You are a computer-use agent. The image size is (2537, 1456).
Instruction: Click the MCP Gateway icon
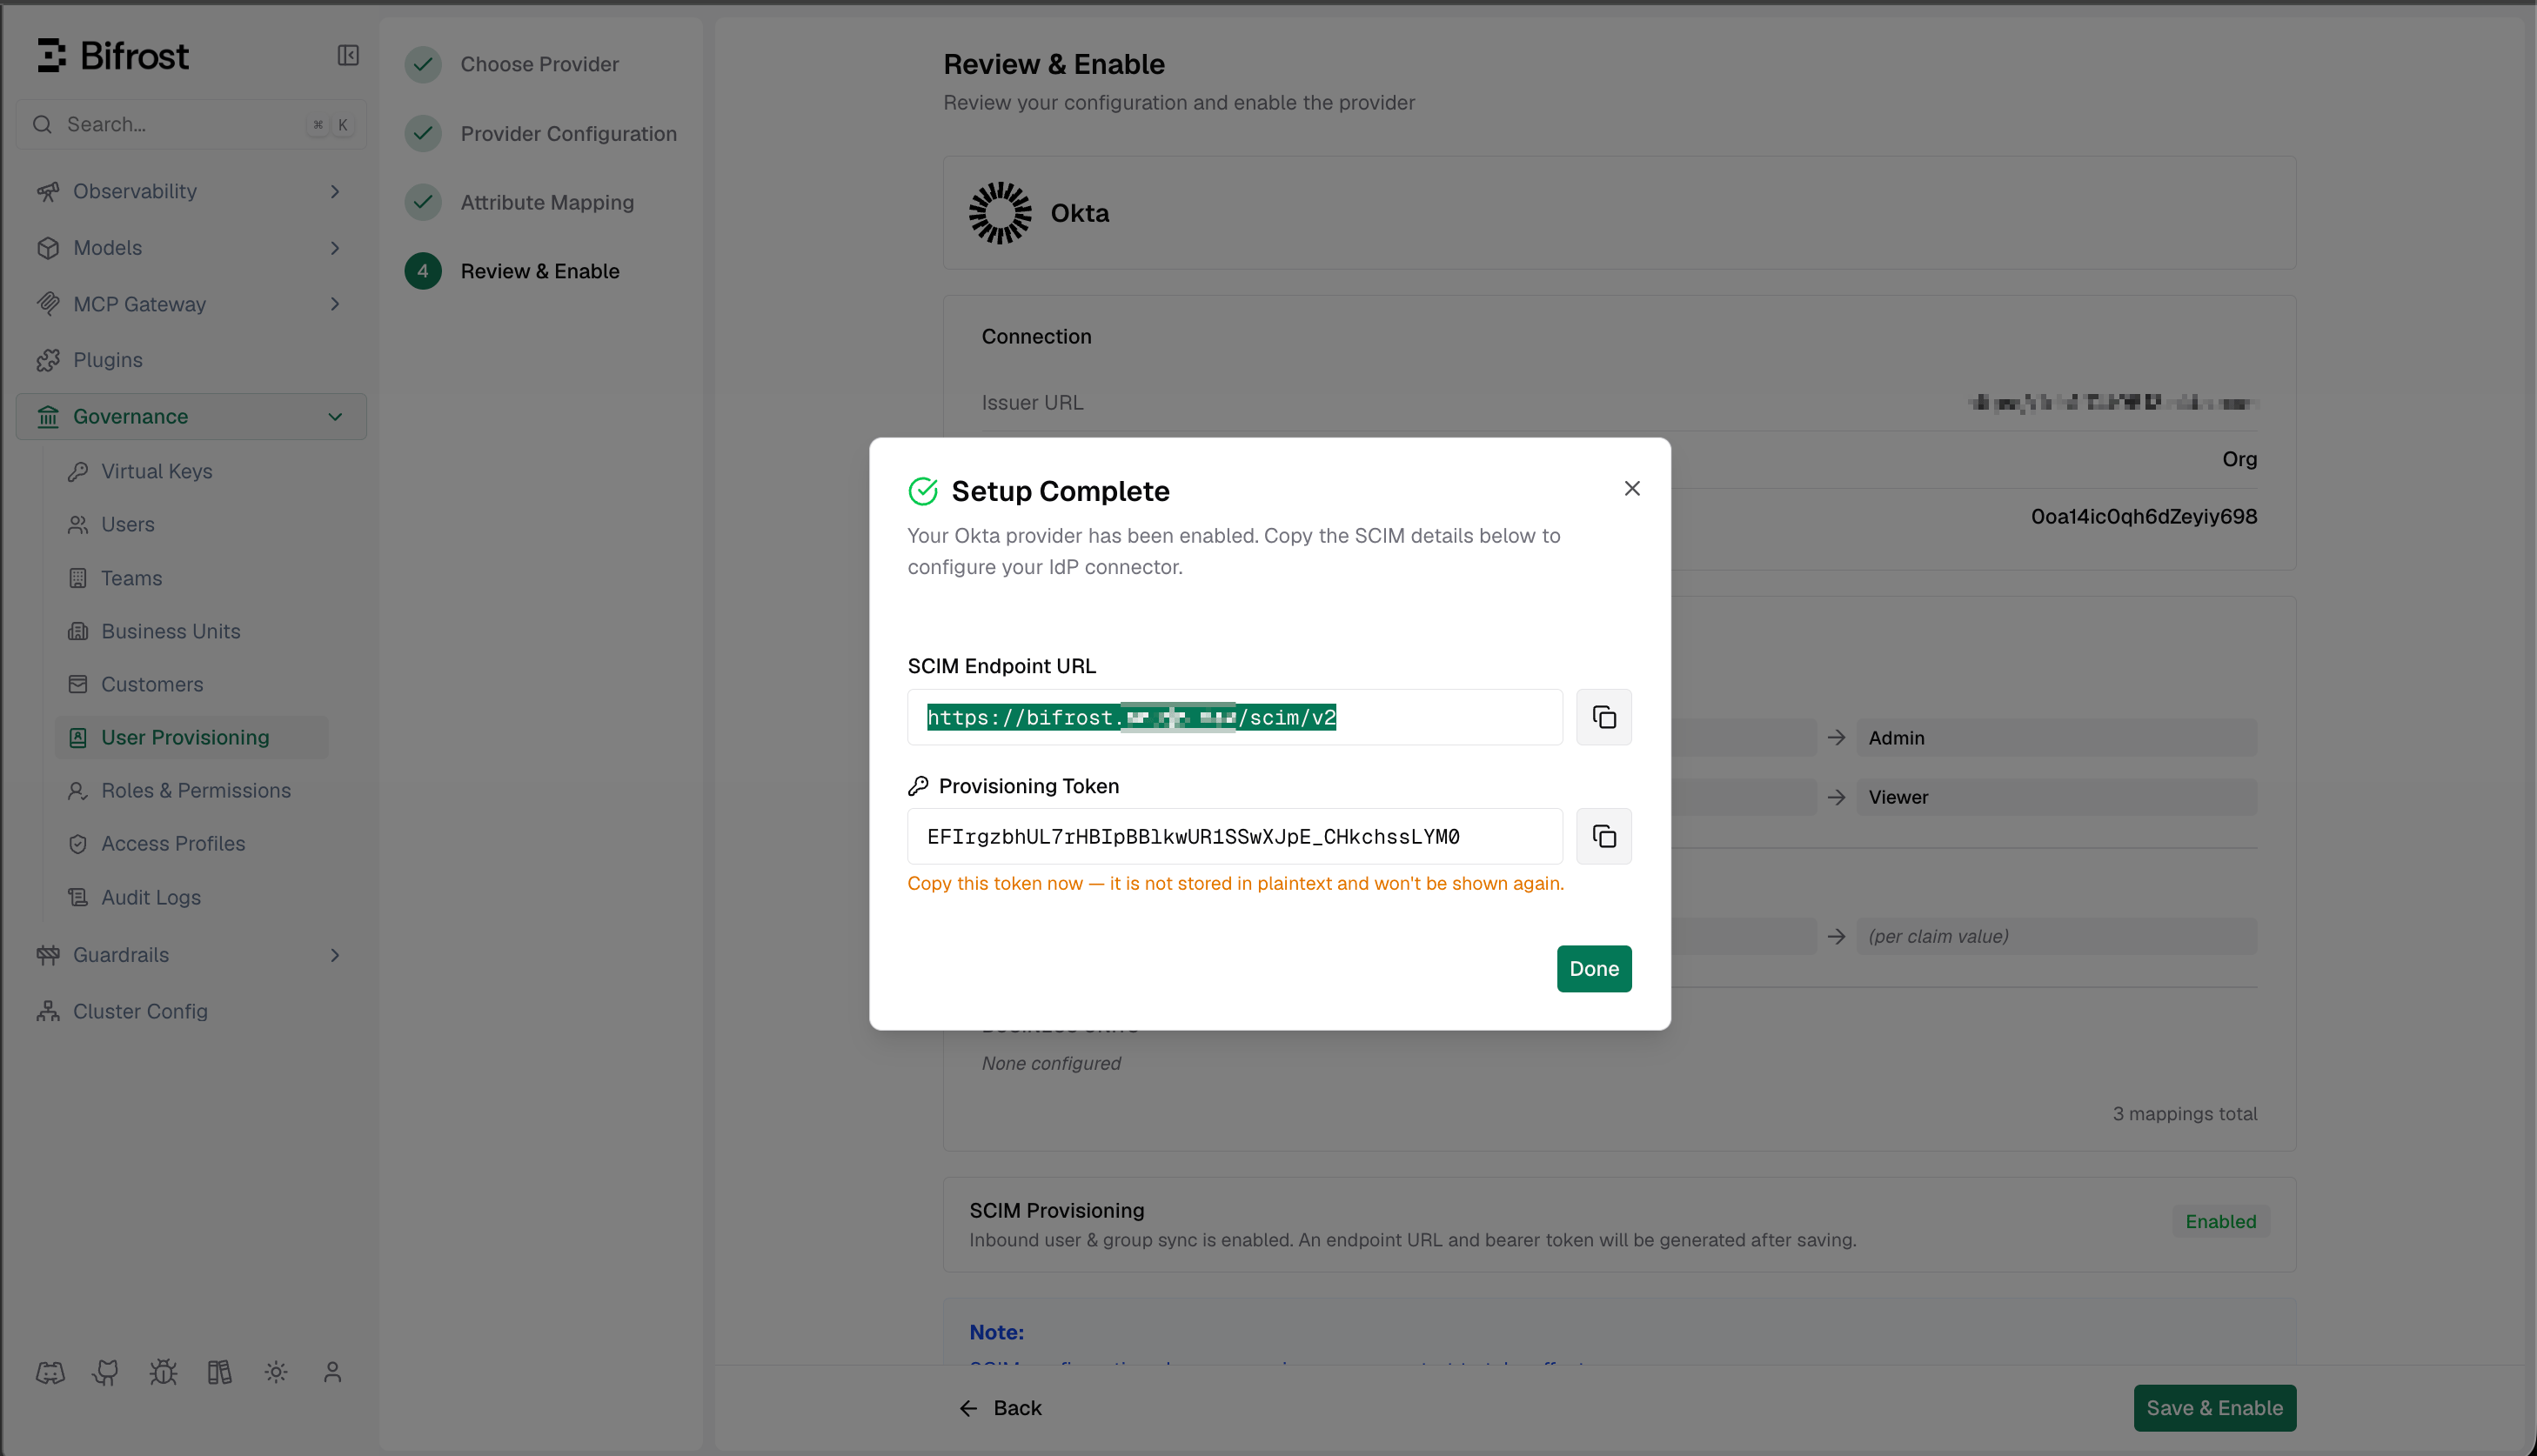[48, 304]
